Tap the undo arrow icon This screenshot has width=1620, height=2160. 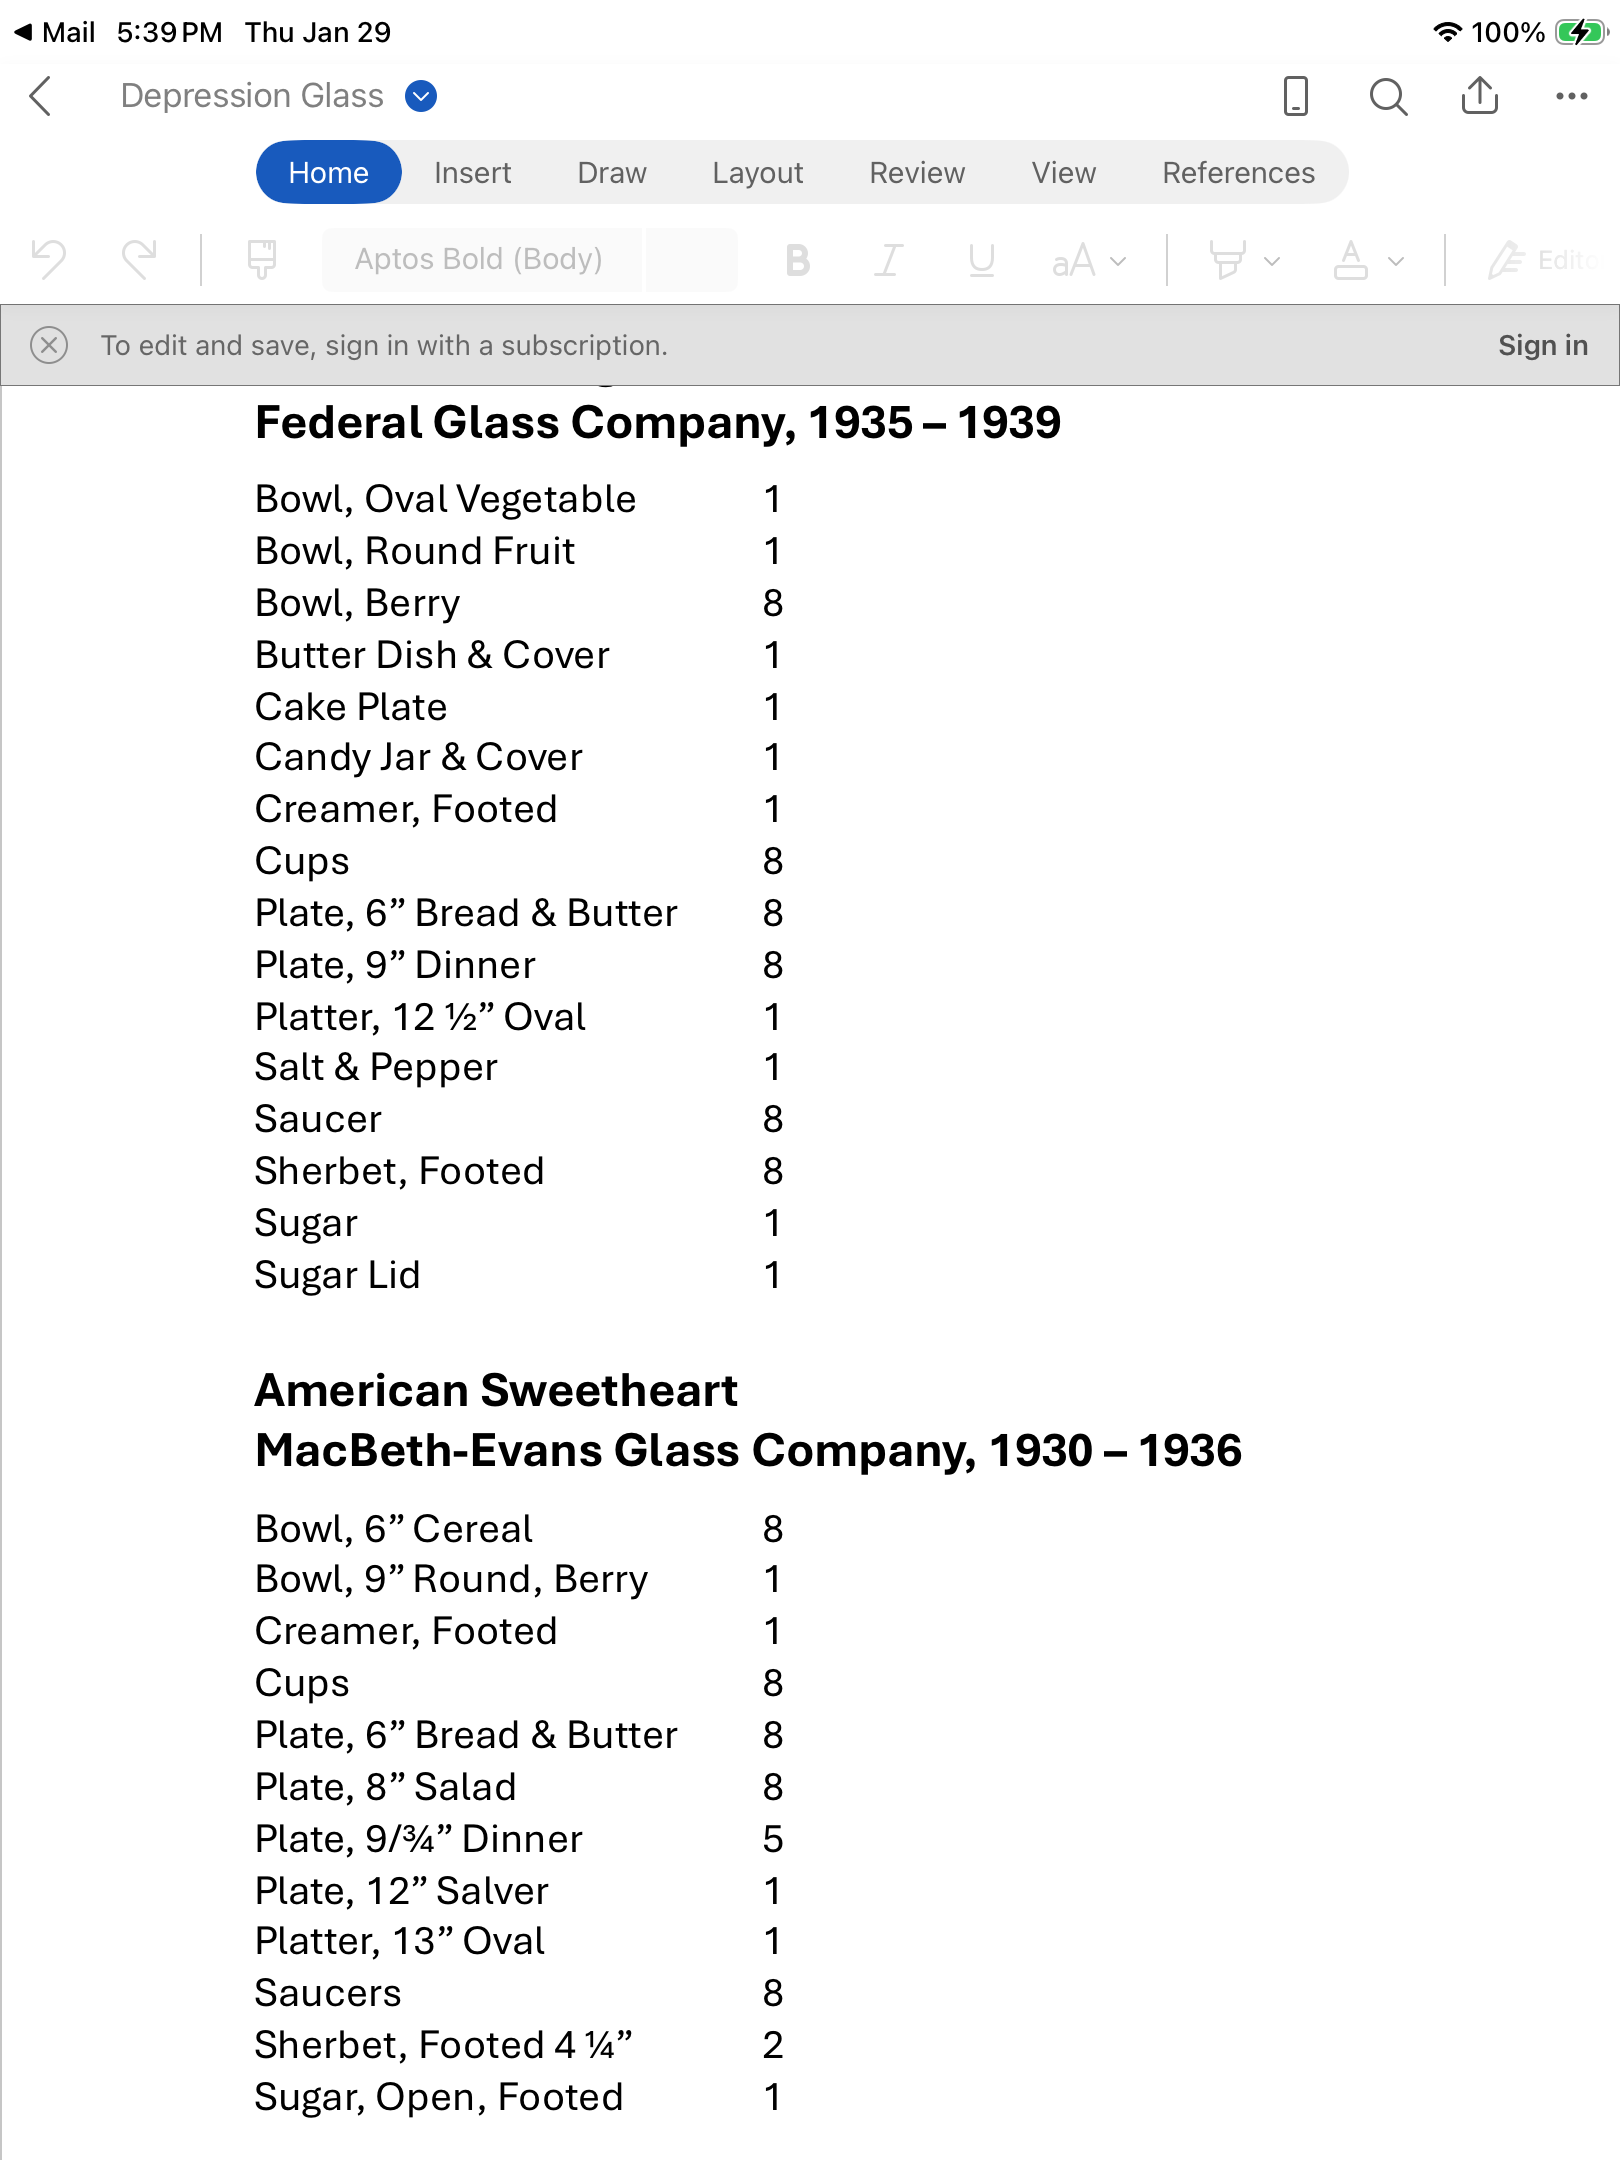(49, 260)
